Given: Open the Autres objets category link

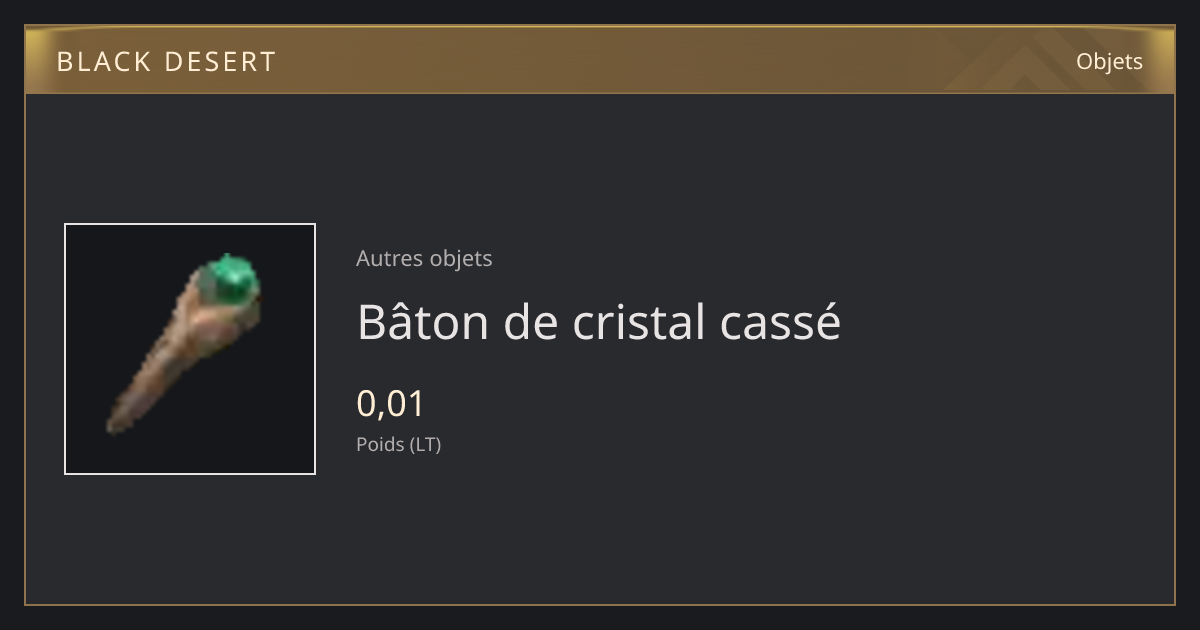Looking at the screenshot, I should [424, 258].
